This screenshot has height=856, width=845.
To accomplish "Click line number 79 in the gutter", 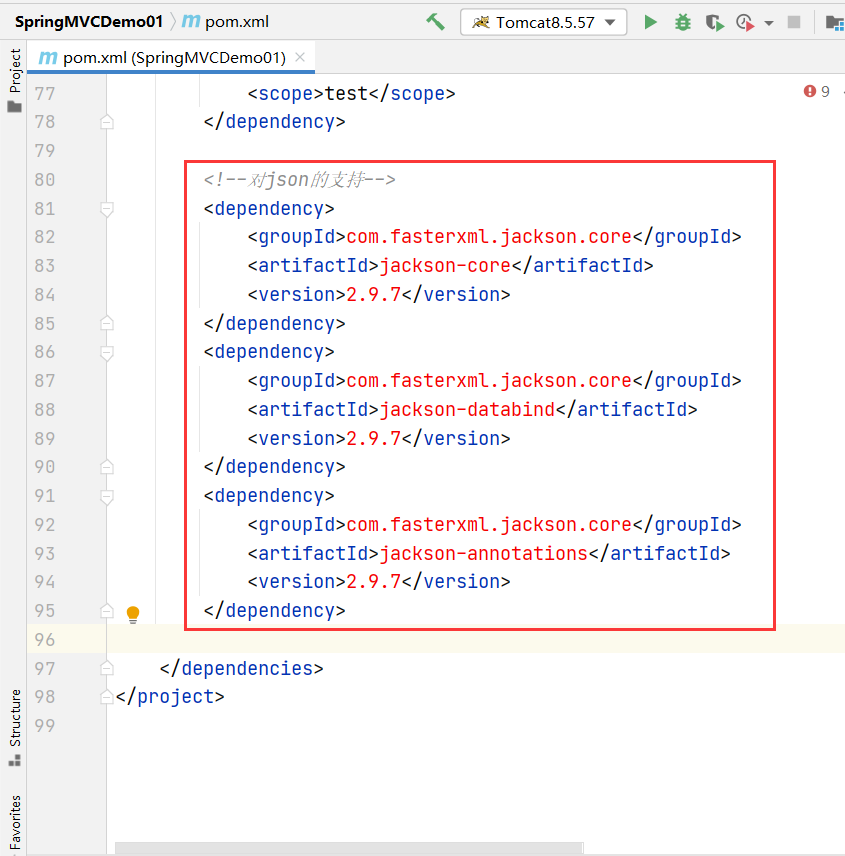I will tap(45, 151).
